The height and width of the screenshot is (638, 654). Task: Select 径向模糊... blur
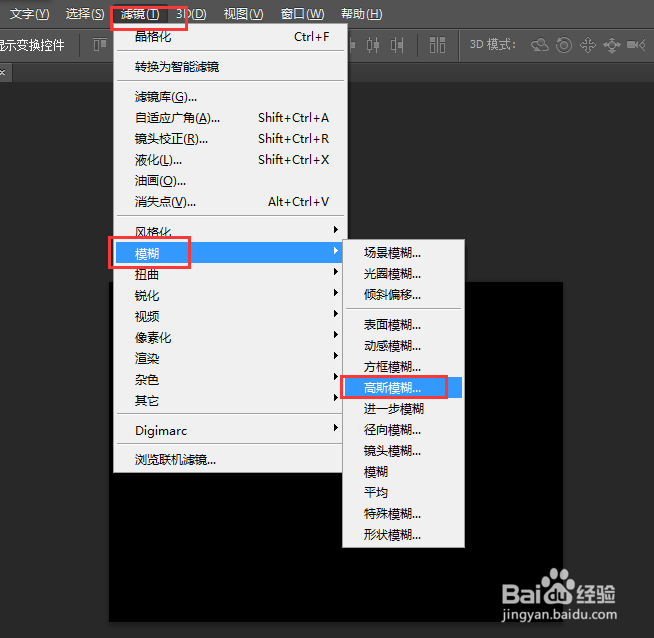coord(403,430)
